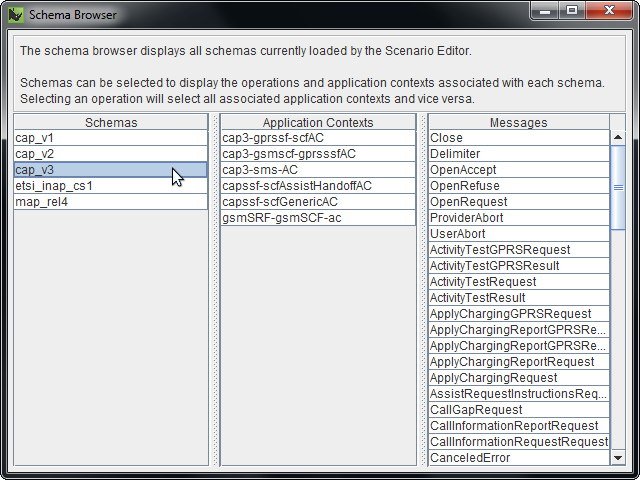The width and height of the screenshot is (640, 480).
Task: Select the map_rel4 schema
Action: [x=111, y=202]
